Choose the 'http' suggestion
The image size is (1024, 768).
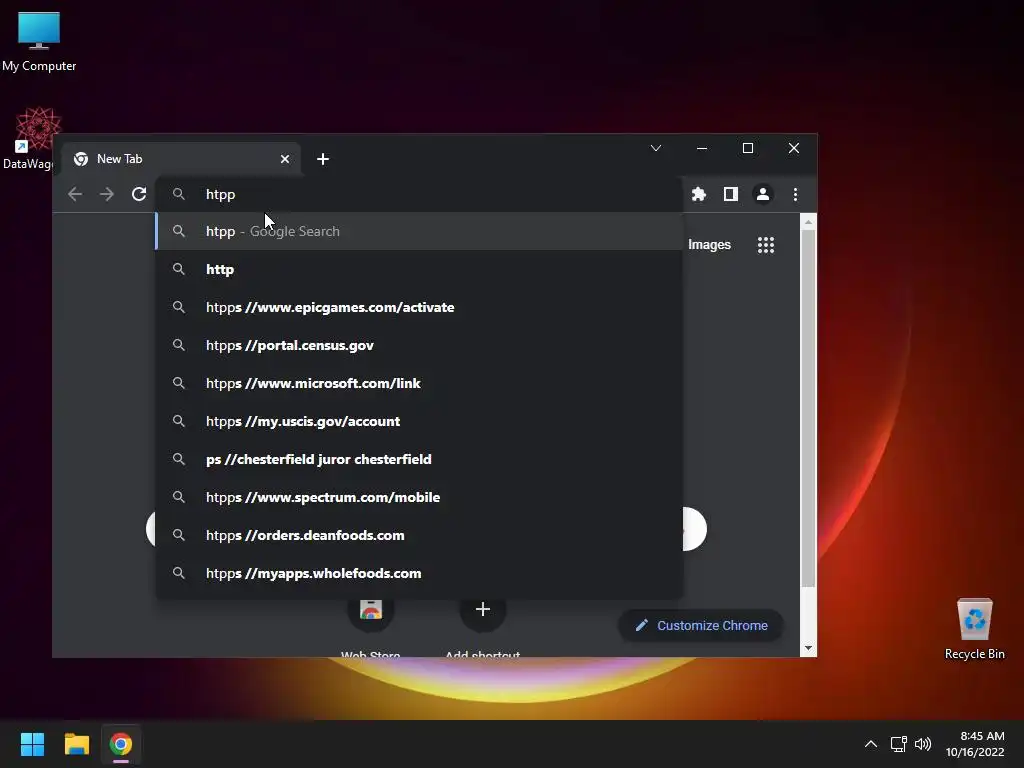tap(419, 269)
